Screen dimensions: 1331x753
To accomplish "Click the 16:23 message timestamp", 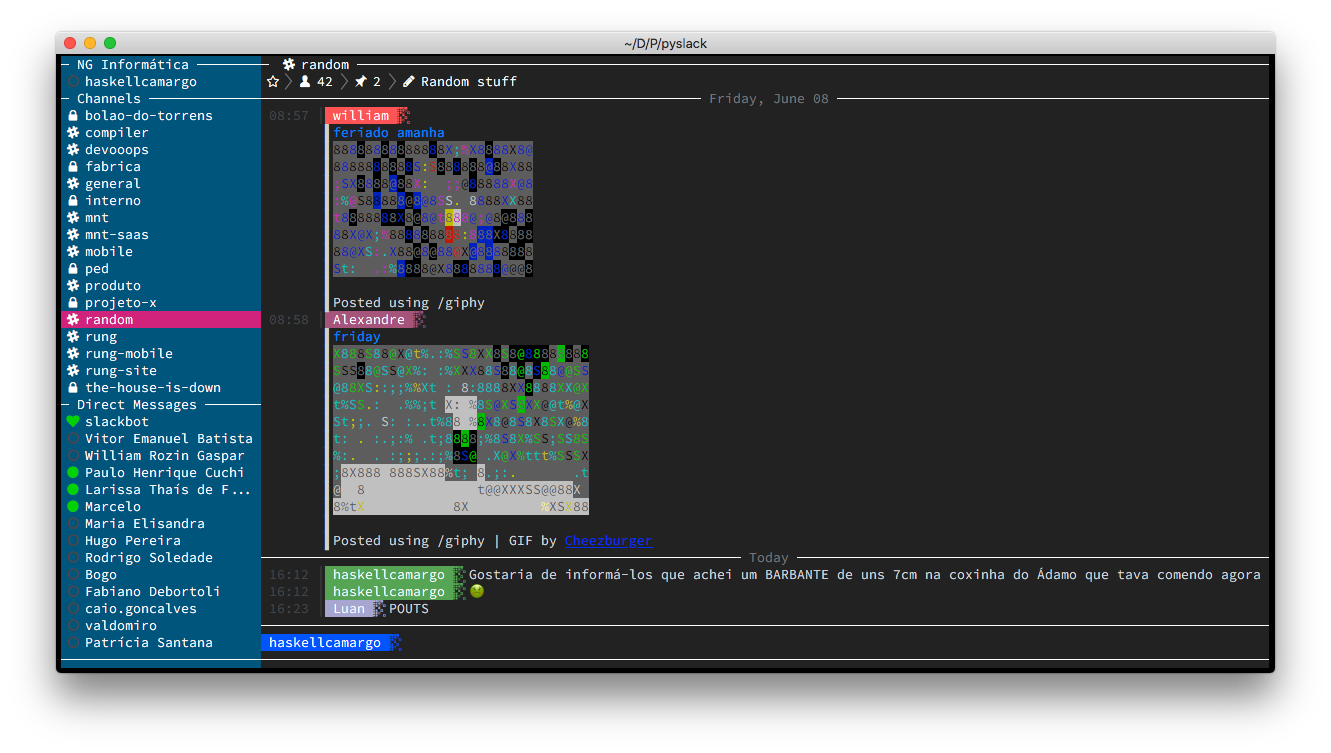I will click(x=289, y=609).
